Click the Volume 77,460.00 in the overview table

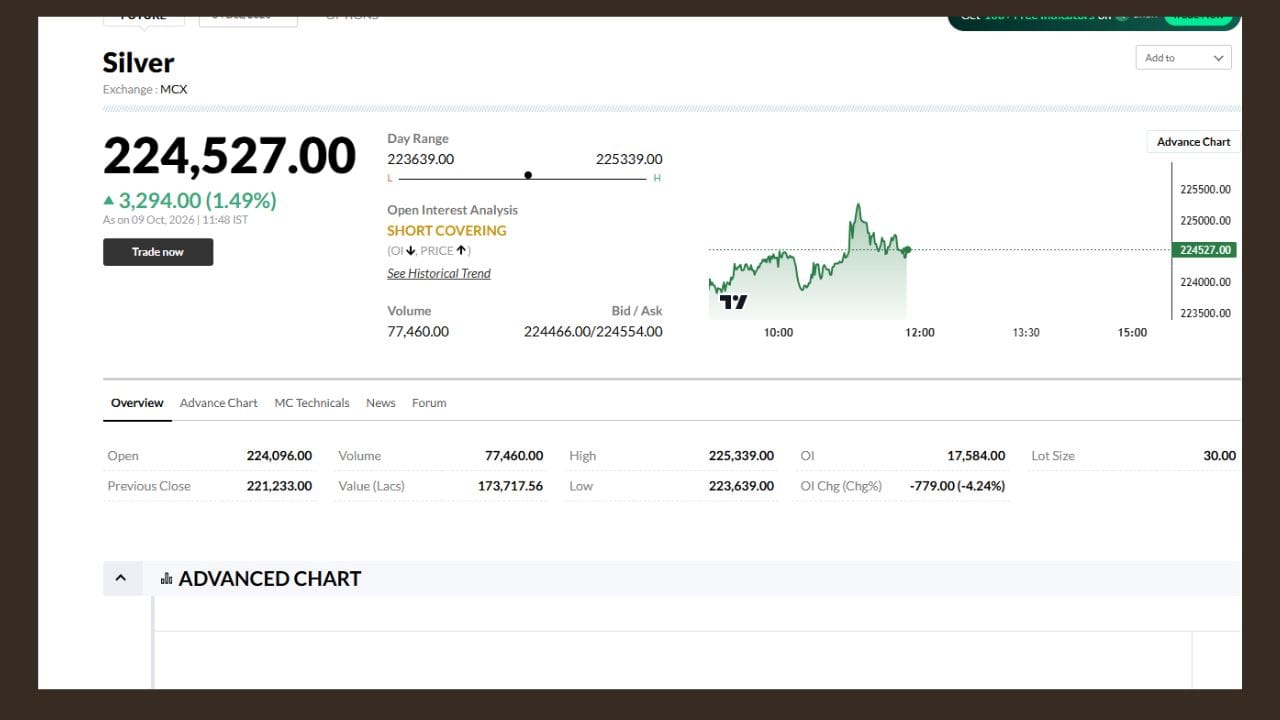(514, 456)
